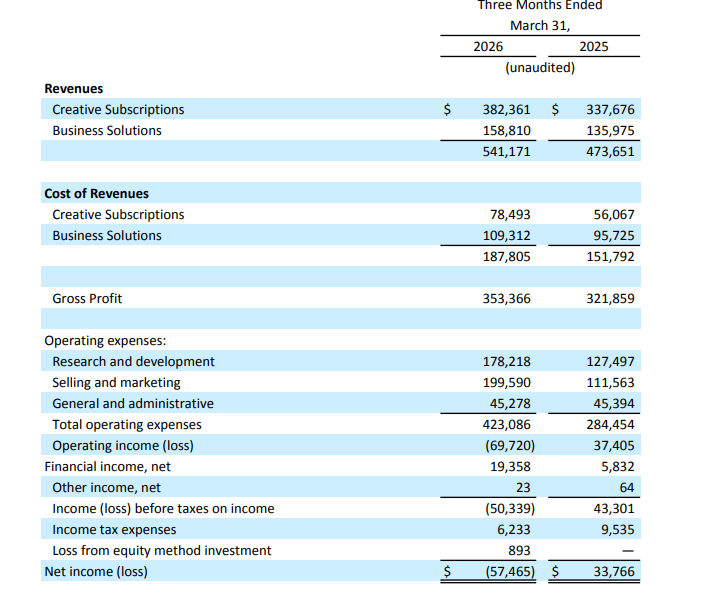
Task: Select 'Selling and marketing' row label
Action: pyautogui.click(x=116, y=383)
